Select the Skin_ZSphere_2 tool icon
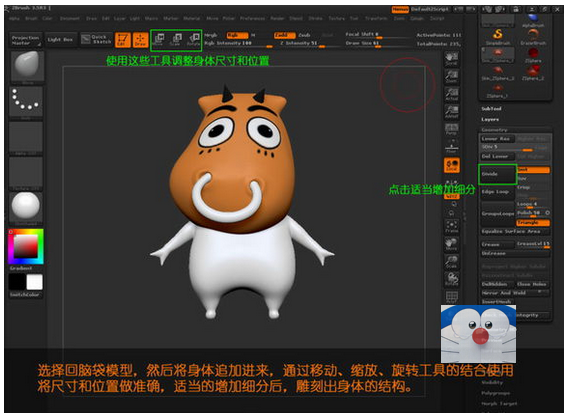This screenshot has width=566, height=413. point(498,72)
